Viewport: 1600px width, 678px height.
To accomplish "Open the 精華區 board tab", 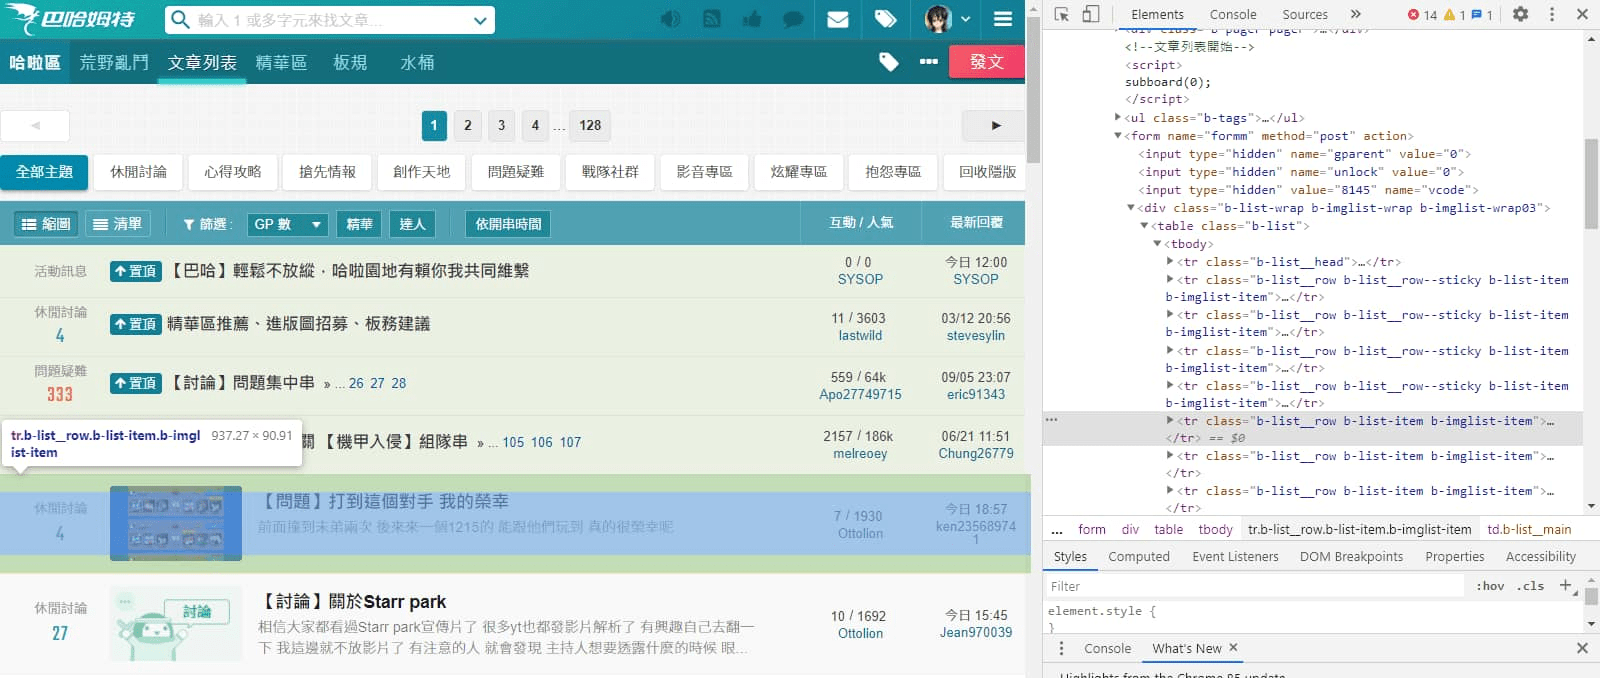I will point(281,62).
